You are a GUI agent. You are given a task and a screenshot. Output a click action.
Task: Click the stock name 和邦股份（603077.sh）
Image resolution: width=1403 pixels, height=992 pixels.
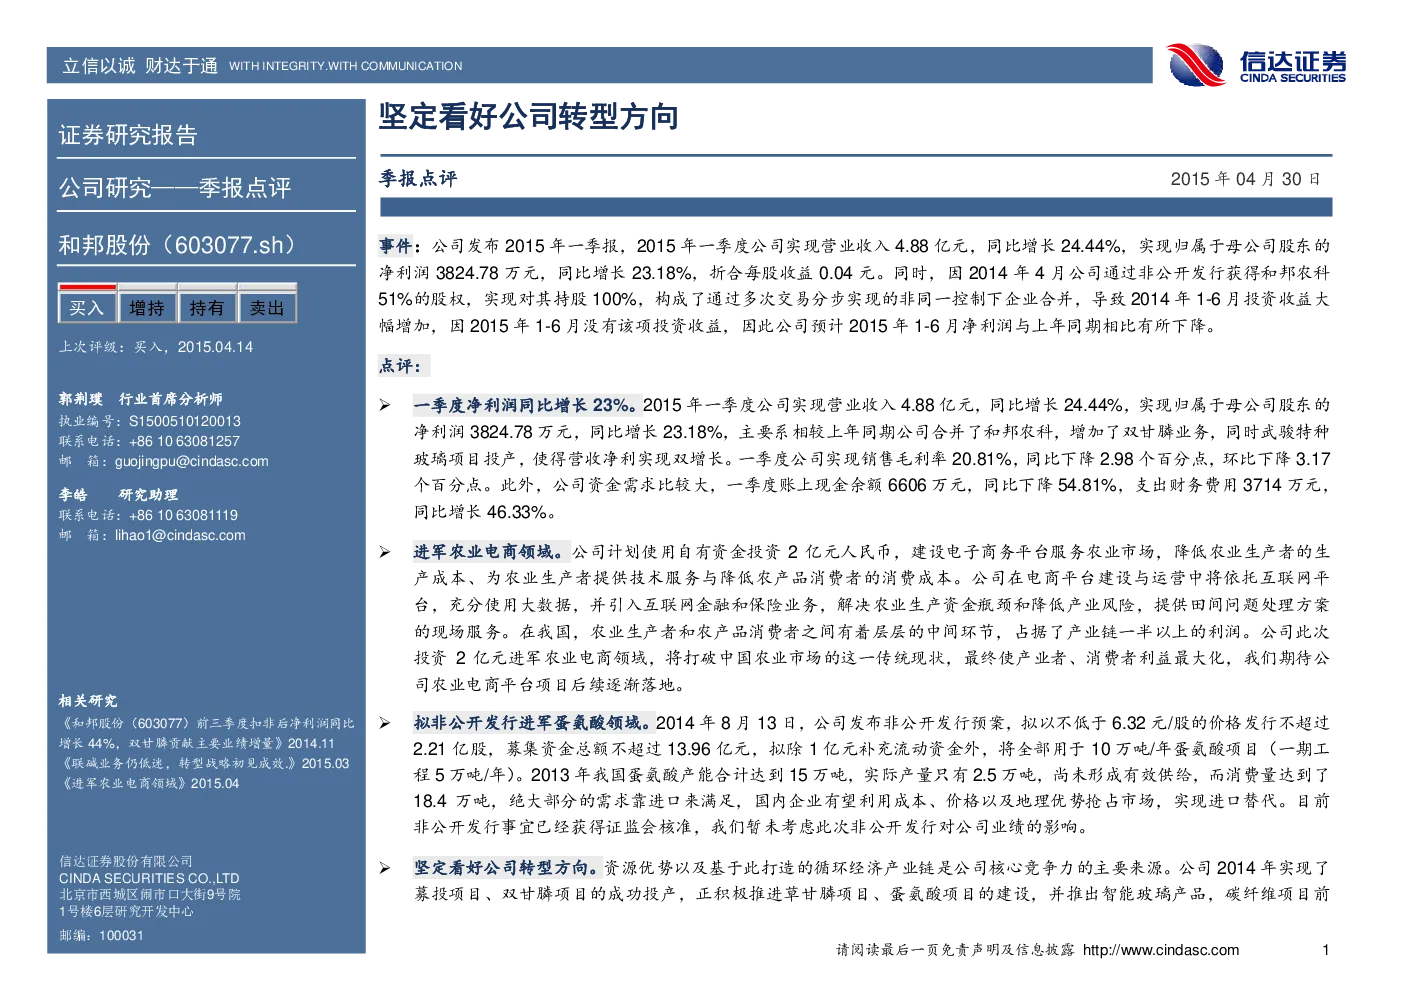click(177, 245)
